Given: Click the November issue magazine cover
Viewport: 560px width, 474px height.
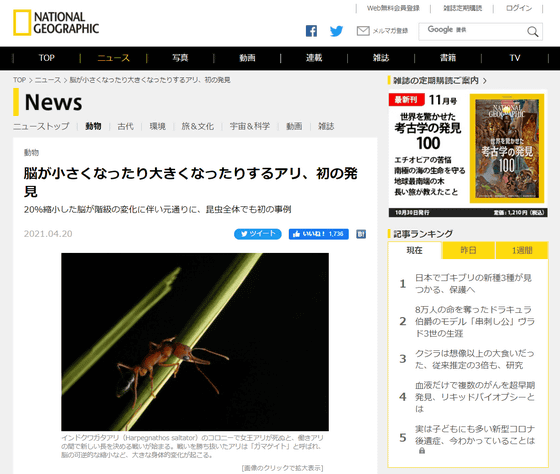Looking at the screenshot, I should (x=507, y=148).
